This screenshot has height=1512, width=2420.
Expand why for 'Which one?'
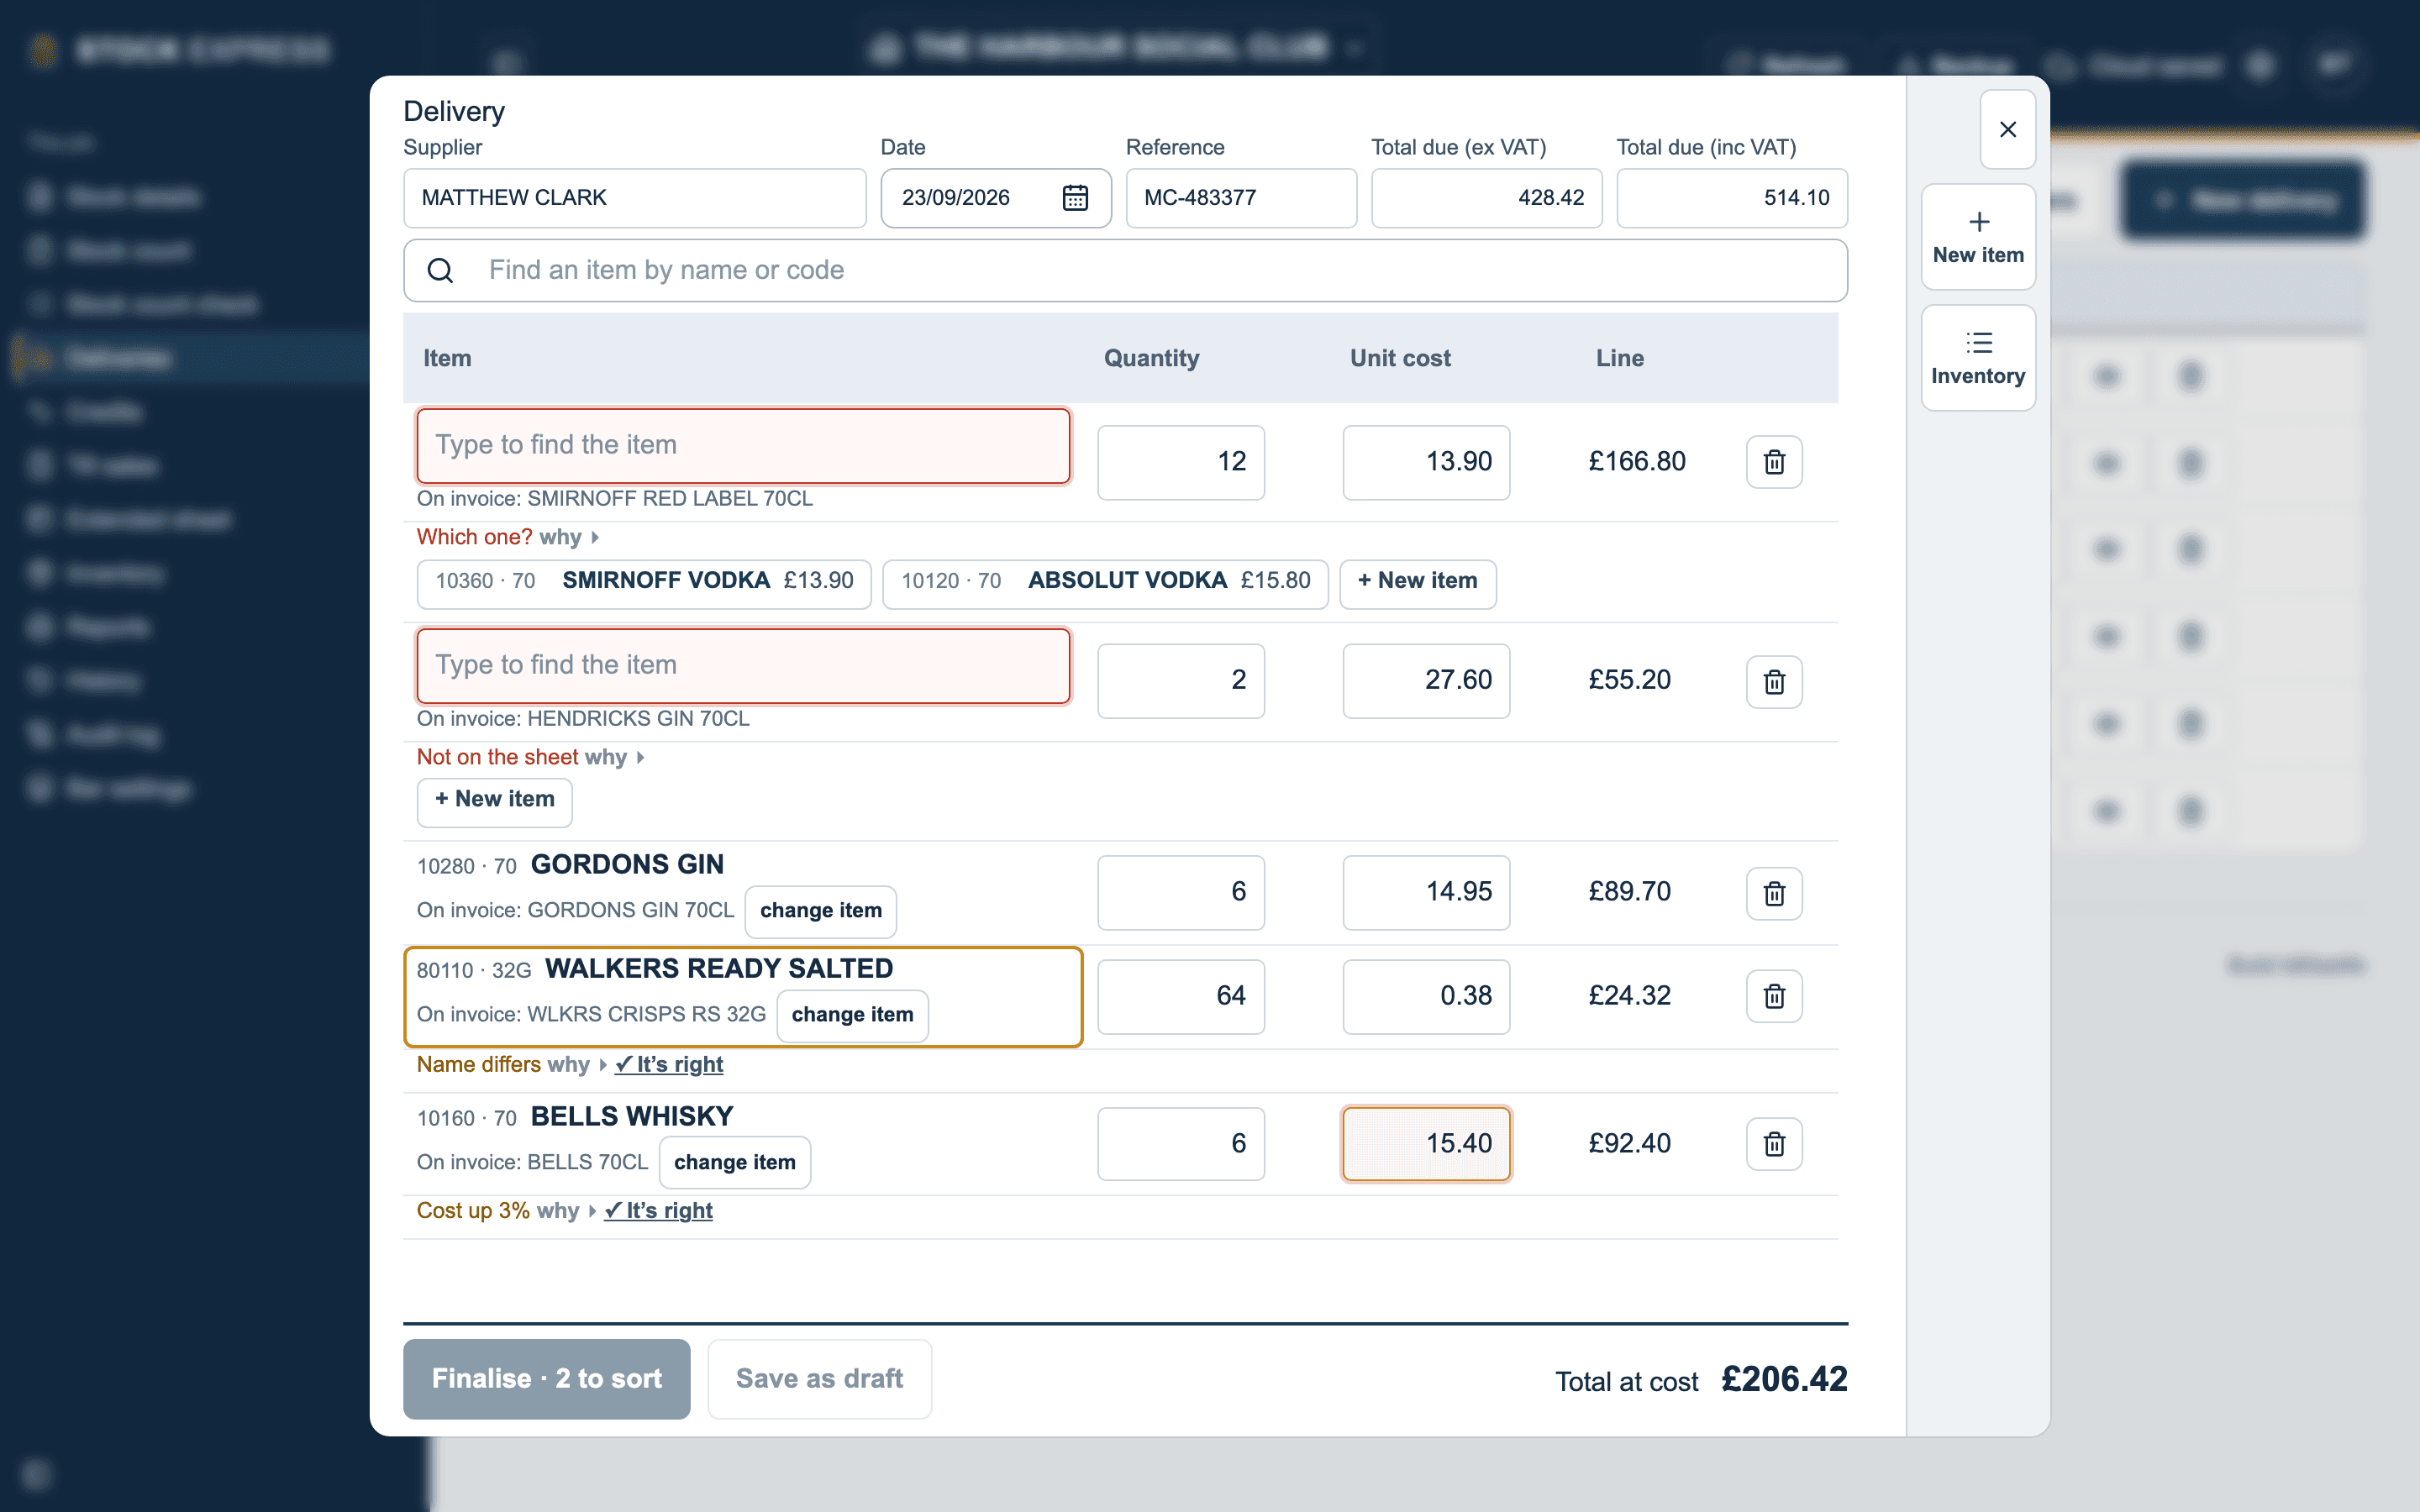tap(568, 537)
